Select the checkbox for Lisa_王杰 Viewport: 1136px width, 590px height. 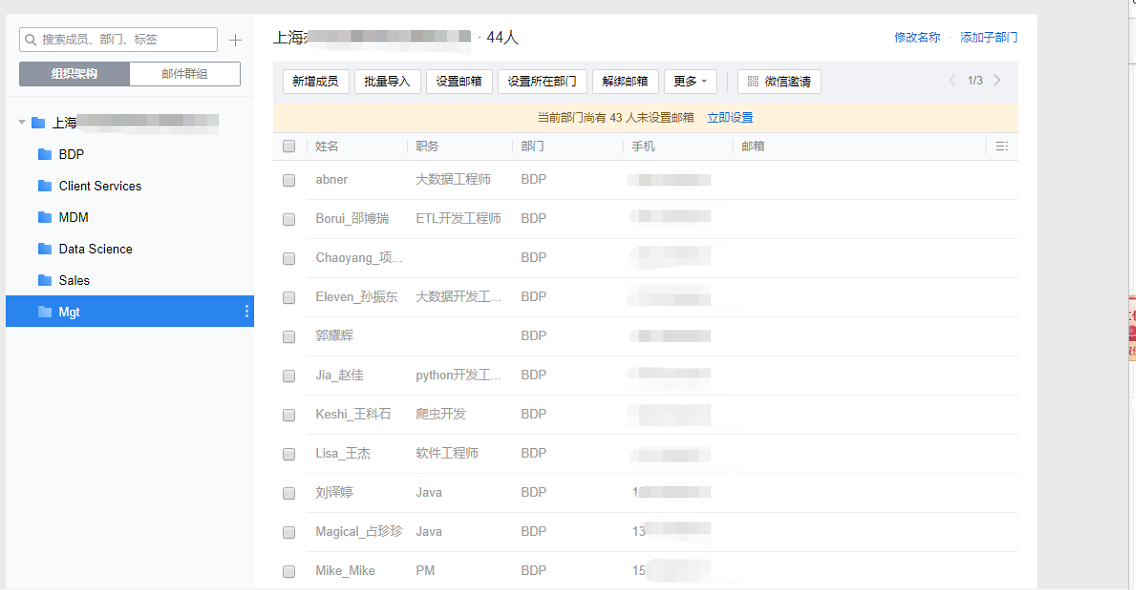288,454
